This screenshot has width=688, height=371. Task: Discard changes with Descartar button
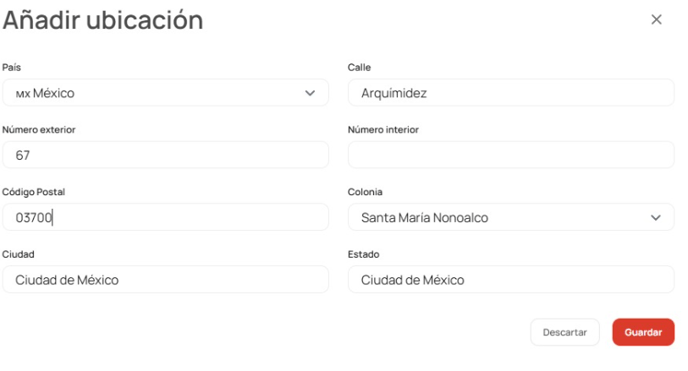pos(565,332)
